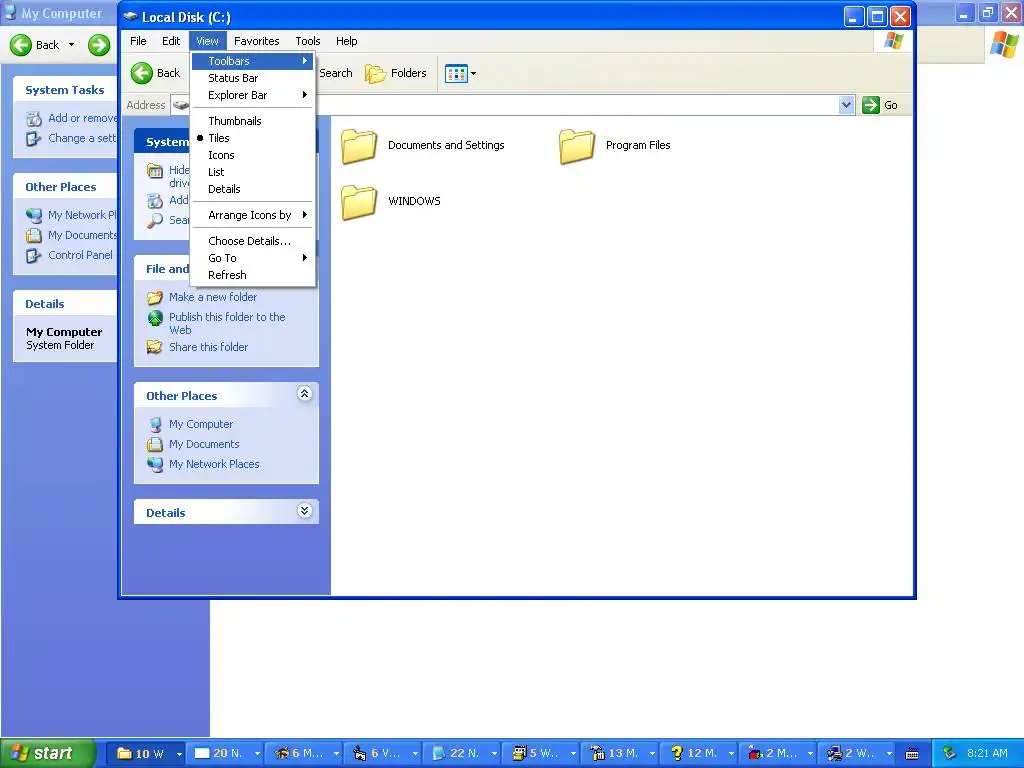Select the WINDOWS folder icon
The image size is (1024, 768).
(359, 201)
